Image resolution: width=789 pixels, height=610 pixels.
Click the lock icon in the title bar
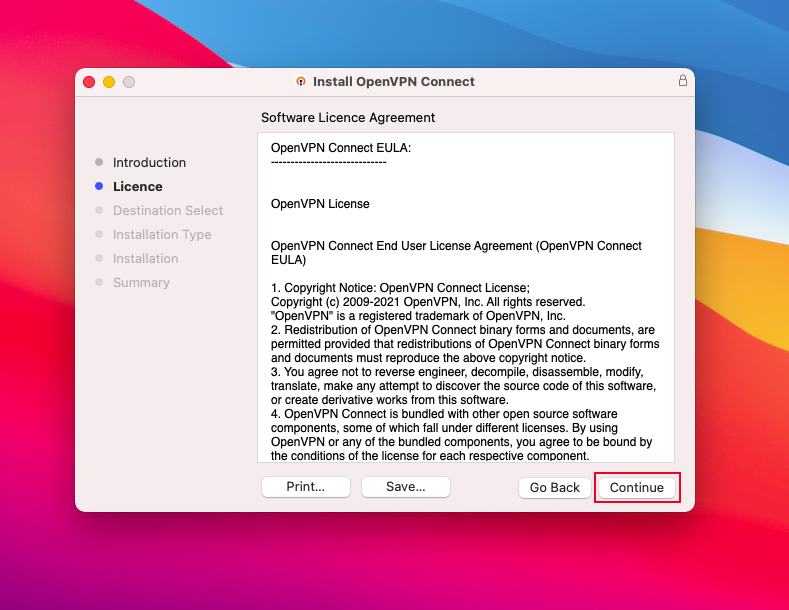[682, 81]
